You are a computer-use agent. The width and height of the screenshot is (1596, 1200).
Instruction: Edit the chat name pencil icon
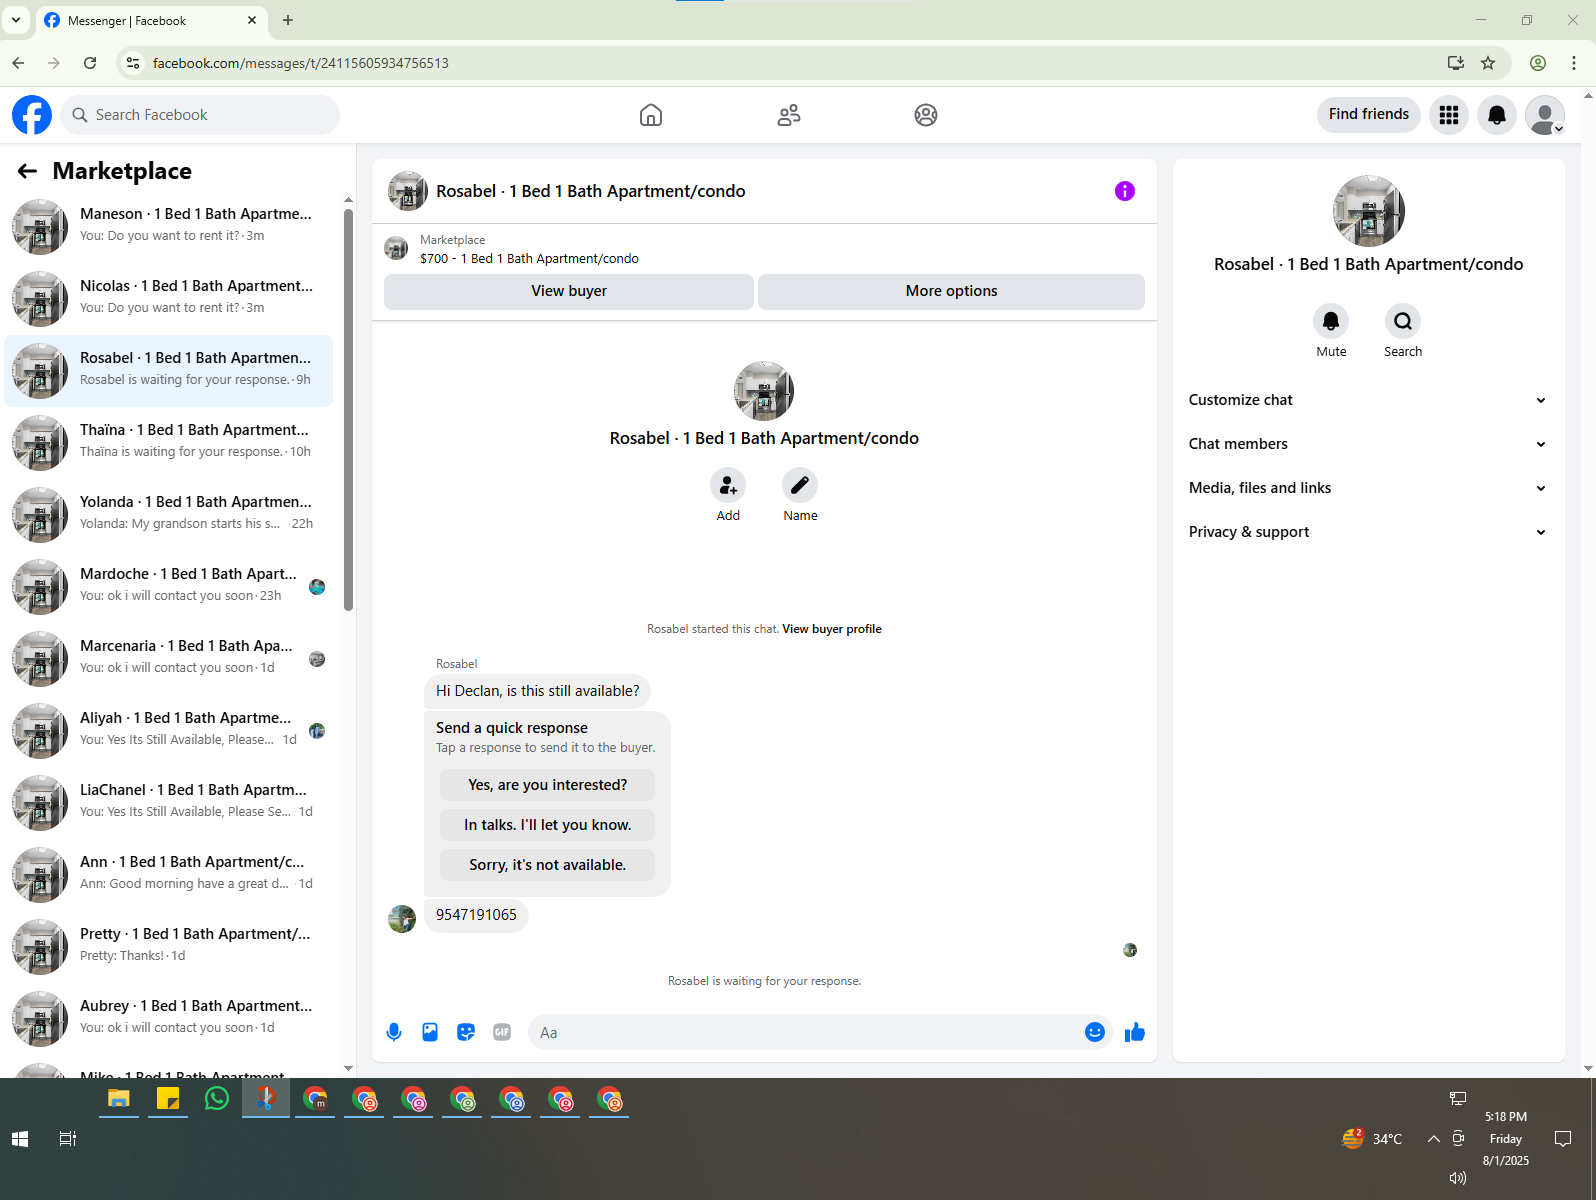click(x=800, y=486)
